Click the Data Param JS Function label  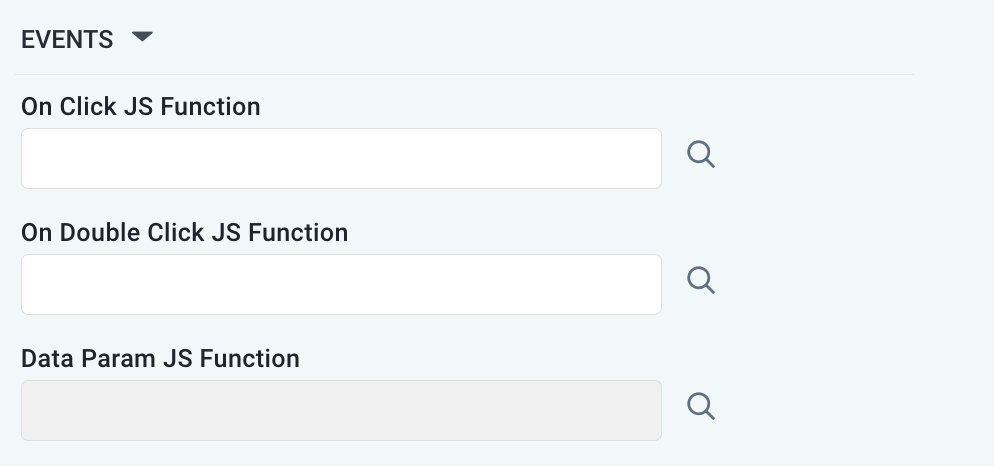click(x=160, y=358)
